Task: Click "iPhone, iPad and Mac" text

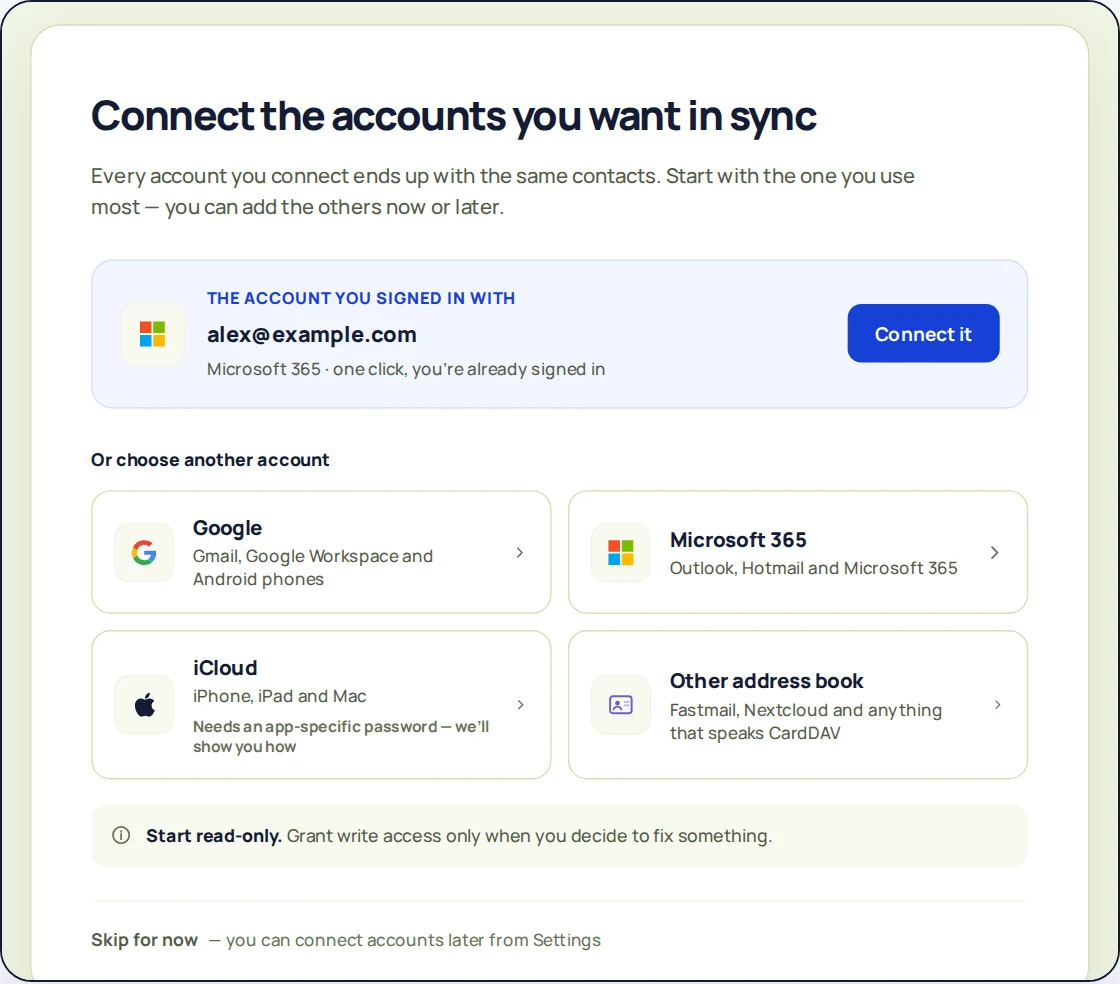Action: coord(279,696)
